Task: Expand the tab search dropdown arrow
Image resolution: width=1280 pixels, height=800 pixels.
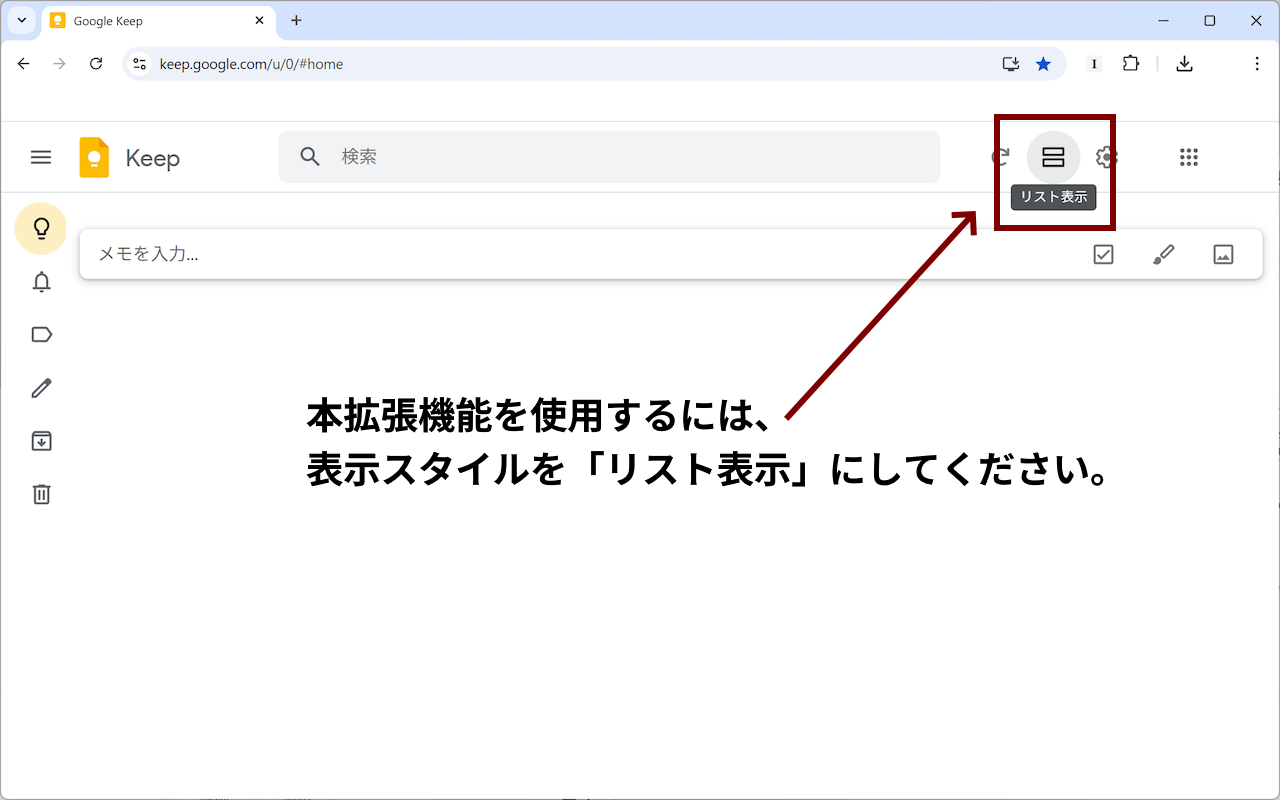Action: point(21,20)
